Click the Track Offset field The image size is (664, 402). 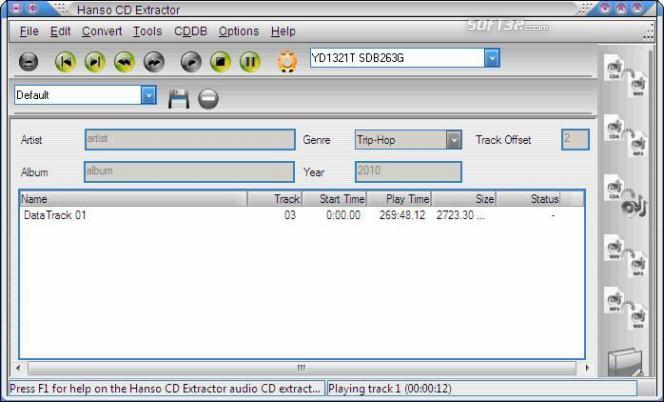click(x=575, y=140)
